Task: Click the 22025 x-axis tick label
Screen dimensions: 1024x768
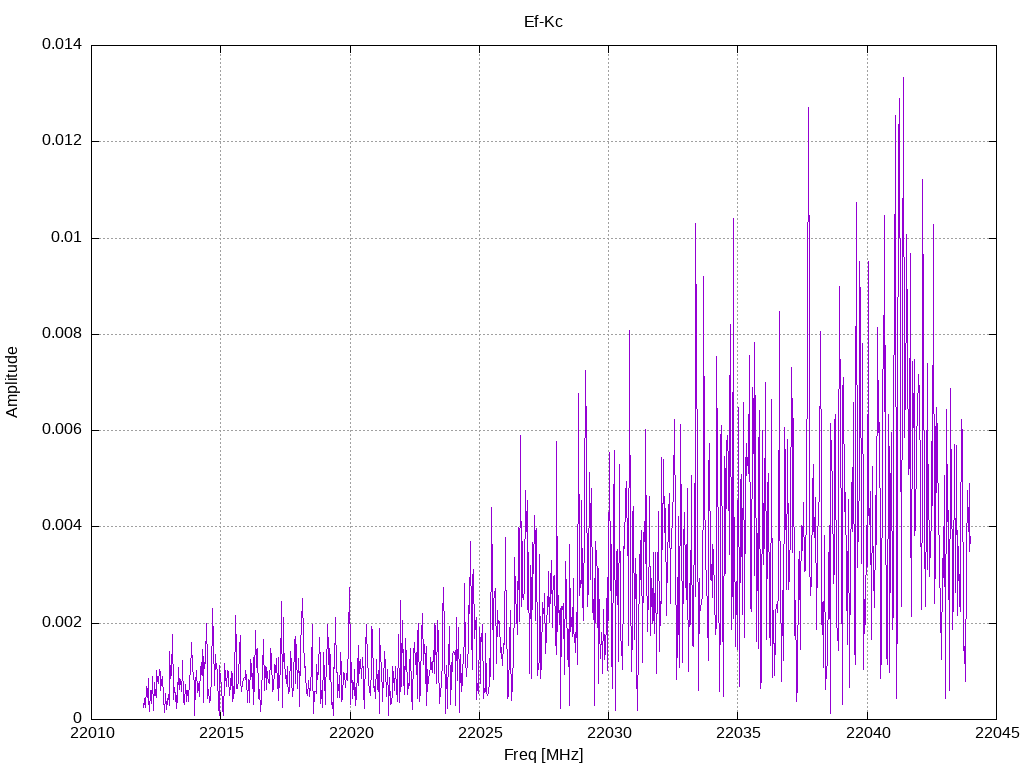Action: pyautogui.click(x=480, y=733)
